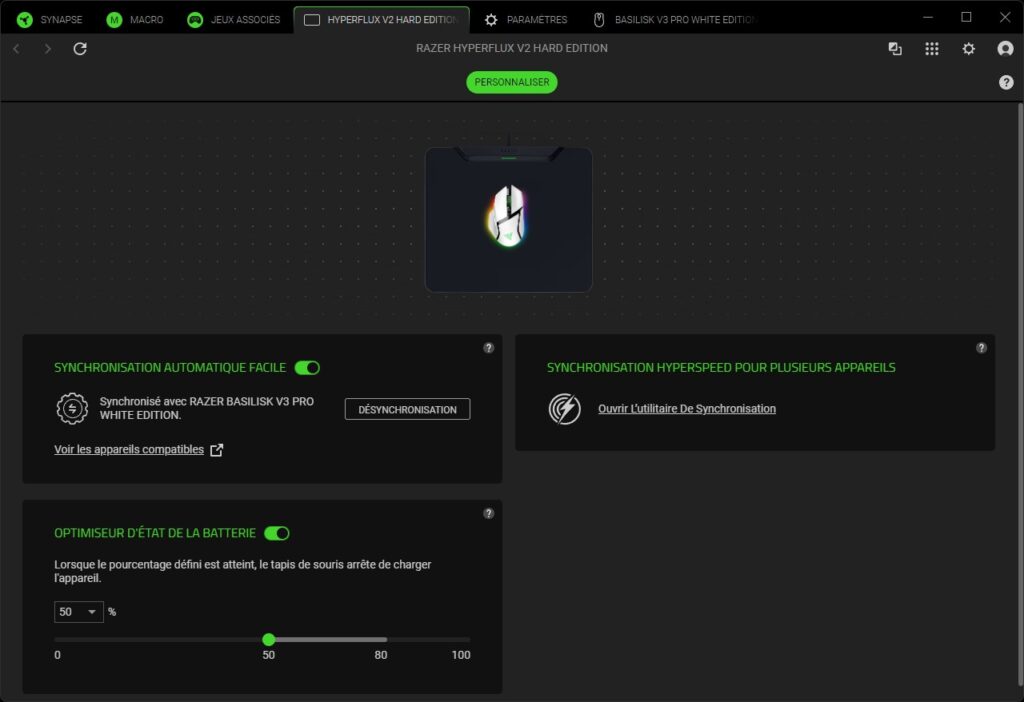Click the mouse mat device image
Image resolution: width=1024 pixels, height=702 pixels.
point(509,219)
